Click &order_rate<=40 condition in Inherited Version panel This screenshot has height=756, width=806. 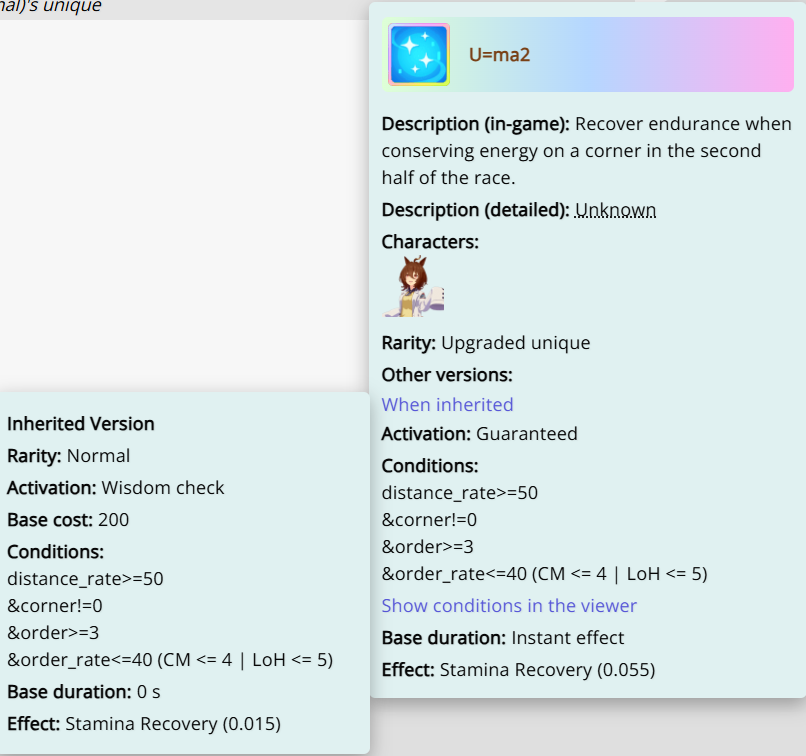click(x=170, y=659)
